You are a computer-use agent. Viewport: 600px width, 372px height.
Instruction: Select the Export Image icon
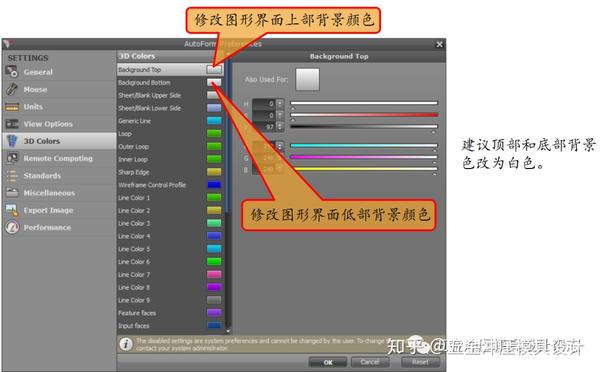pyautogui.click(x=12, y=210)
